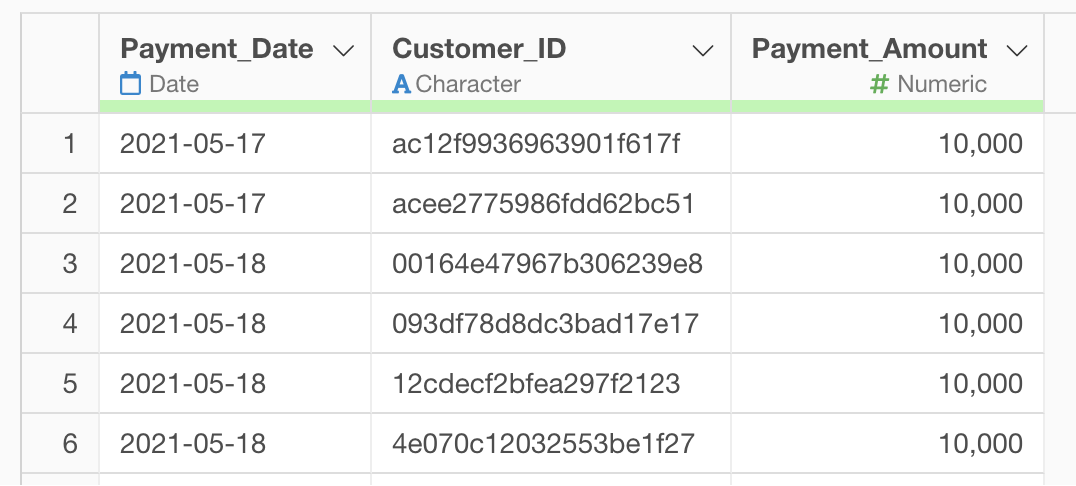This screenshot has height=486, width=1076.
Task: Select the 2021-05-18 date in row 5
Action: coord(193,383)
